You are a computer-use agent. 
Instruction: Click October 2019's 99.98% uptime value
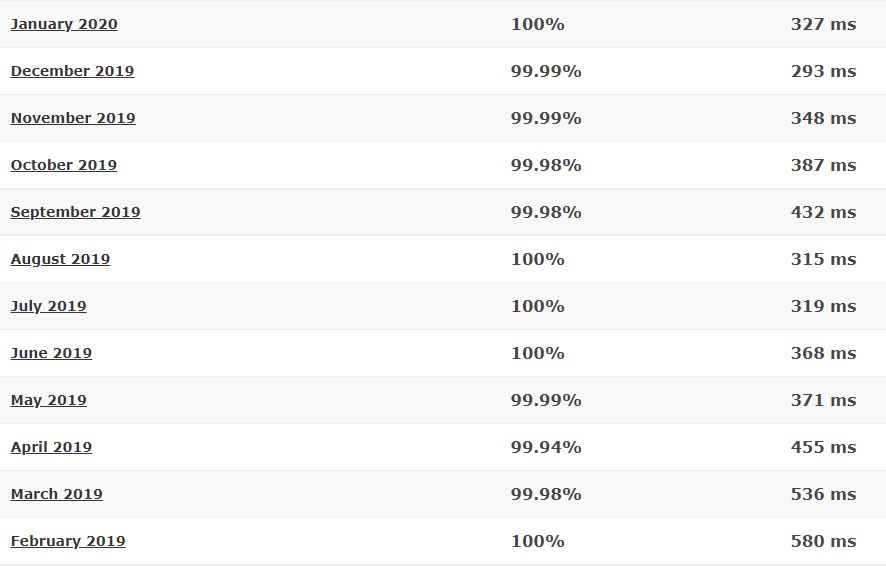(x=546, y=165)
